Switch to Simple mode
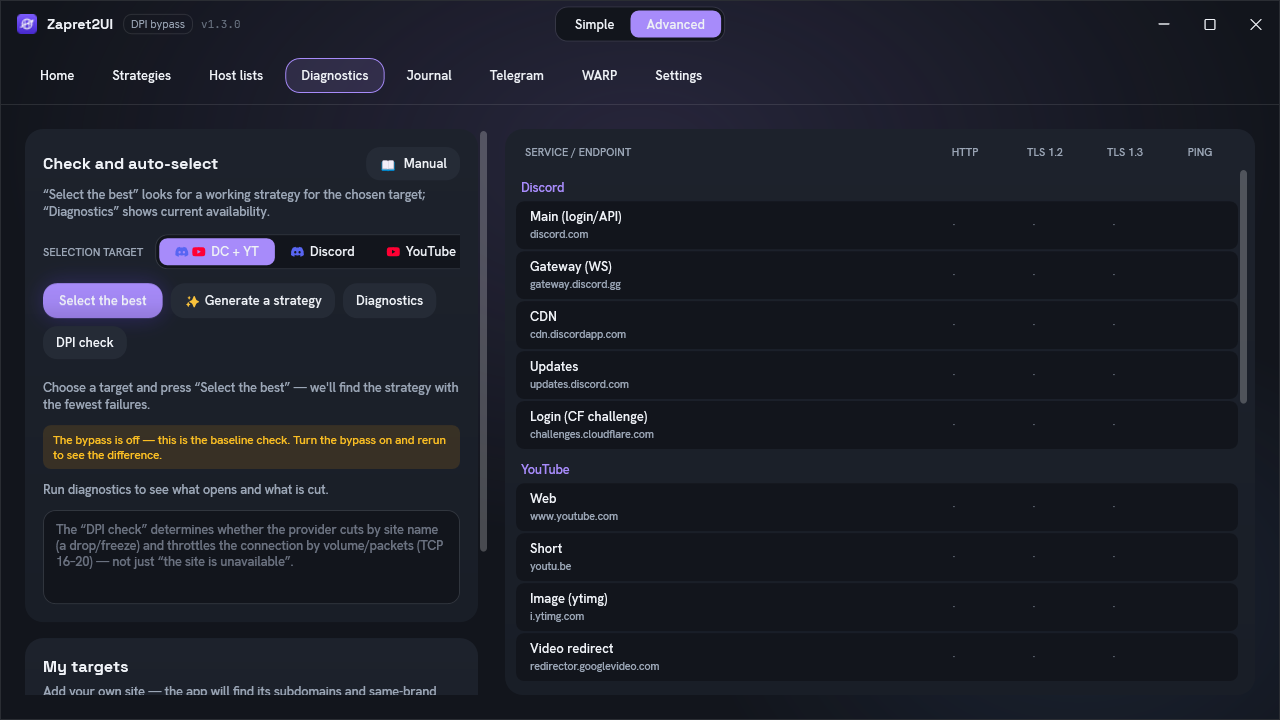Screen dimensions: 1280x720 click(x=594, y=25)
